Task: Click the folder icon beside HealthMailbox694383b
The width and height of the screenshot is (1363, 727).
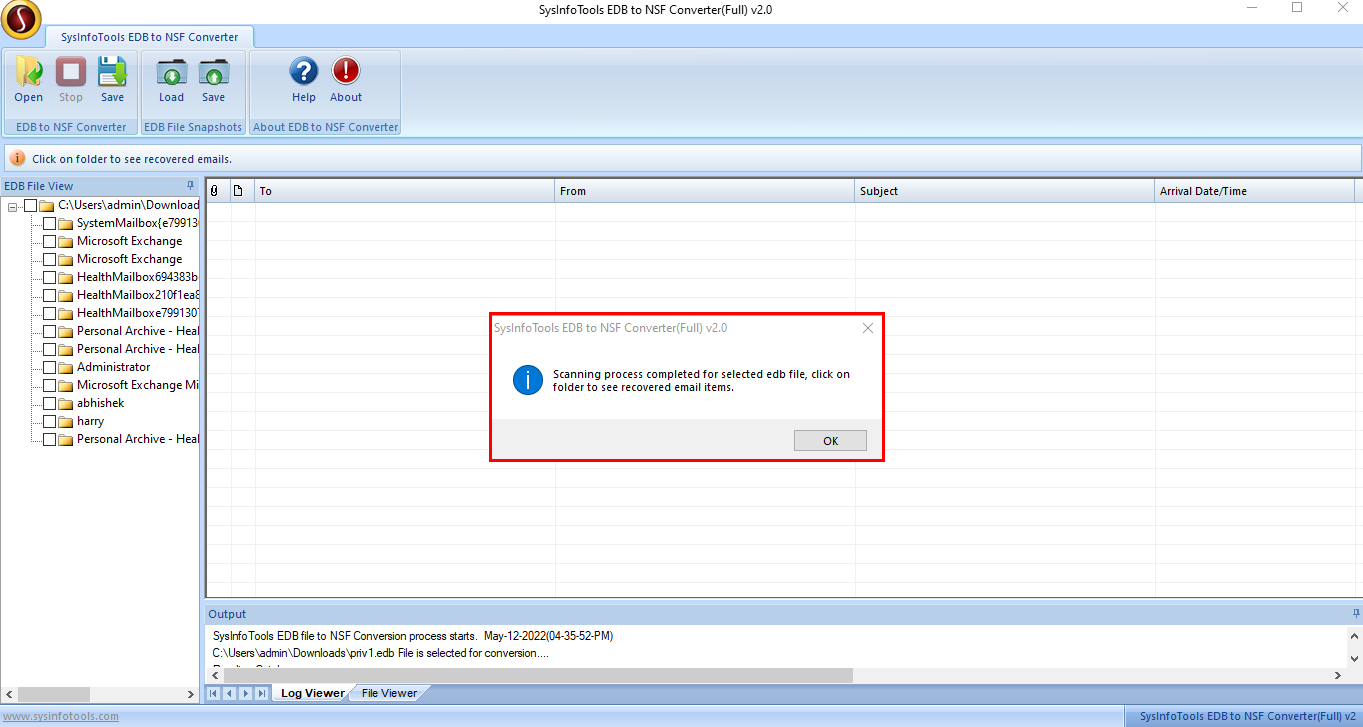Action: 66,277
